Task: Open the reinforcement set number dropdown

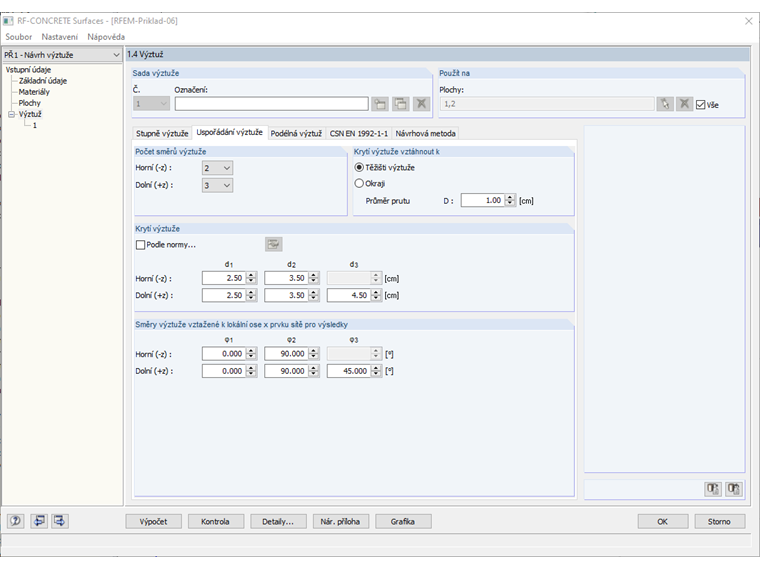Action: pyautogui.click(x=151, y=104)
